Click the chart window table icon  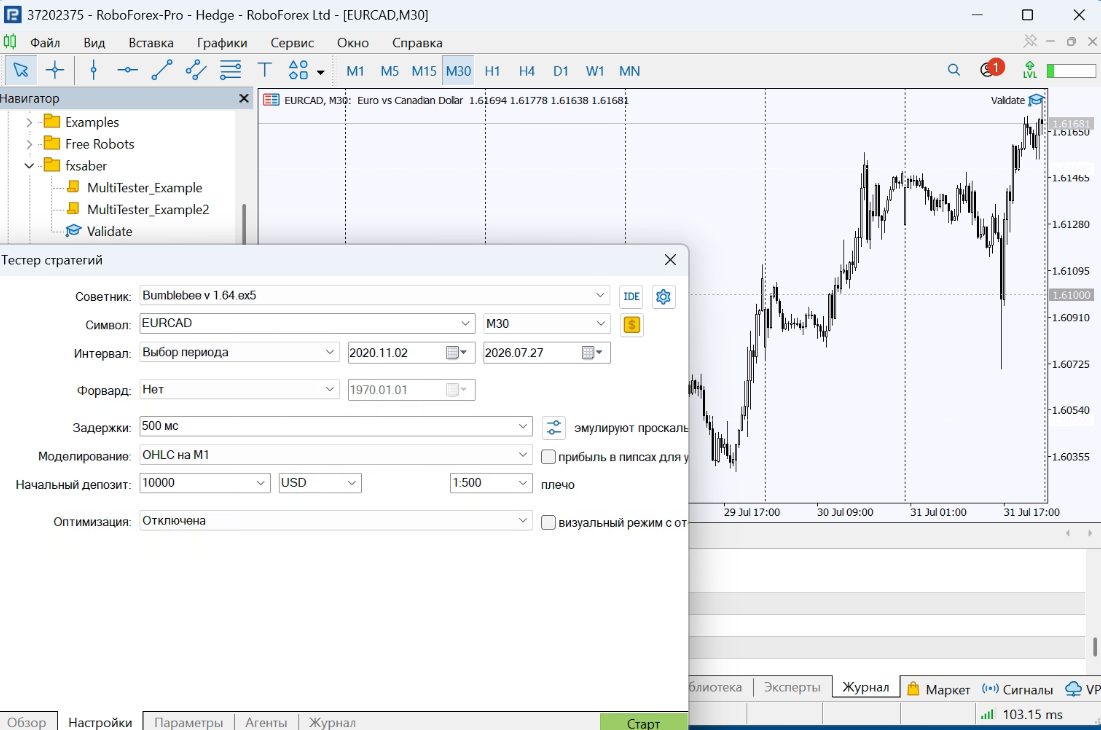tap(271, 100)
